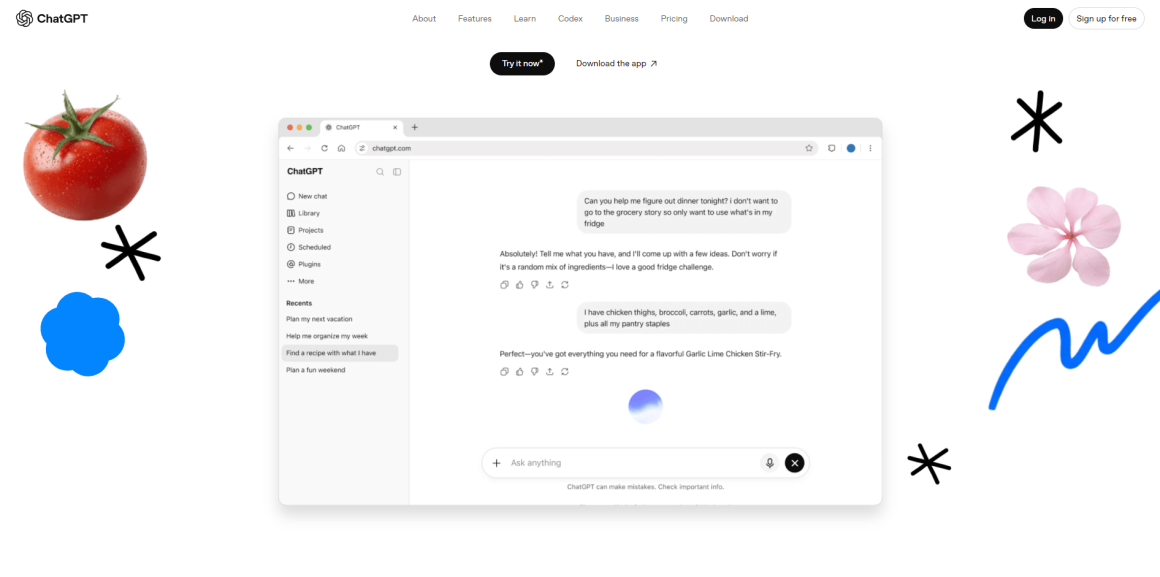Reload the page using the refresh icon
Viewport: 1160px width, 577px height.
(x=324, y=148)
